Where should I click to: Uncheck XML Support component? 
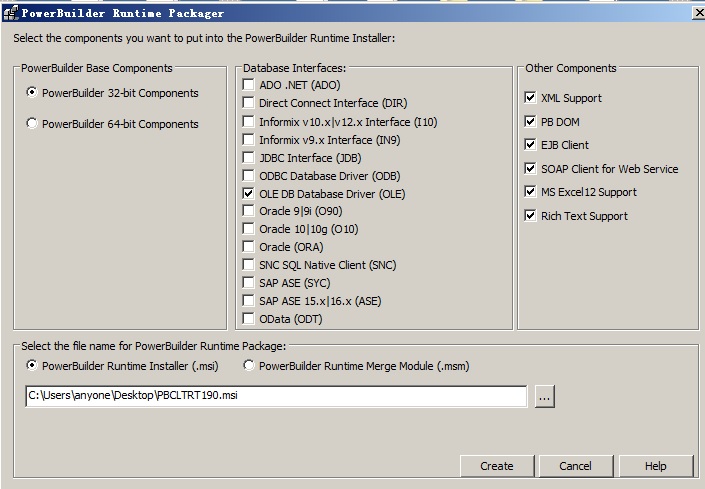click(530, 98)
